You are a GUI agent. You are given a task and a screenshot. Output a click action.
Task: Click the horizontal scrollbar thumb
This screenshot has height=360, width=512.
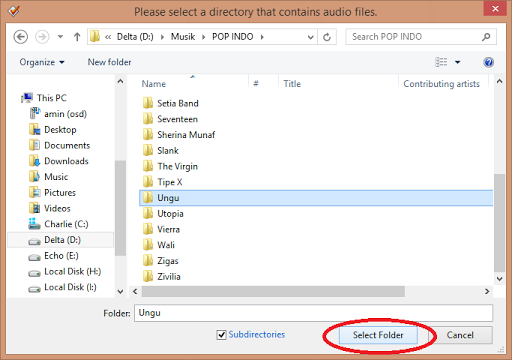point(273,292)
